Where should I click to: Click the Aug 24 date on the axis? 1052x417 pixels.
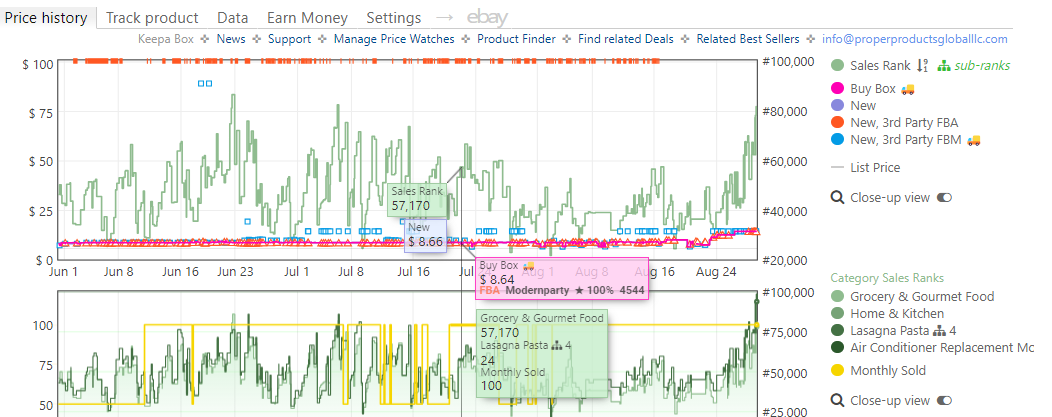[715, 272]
